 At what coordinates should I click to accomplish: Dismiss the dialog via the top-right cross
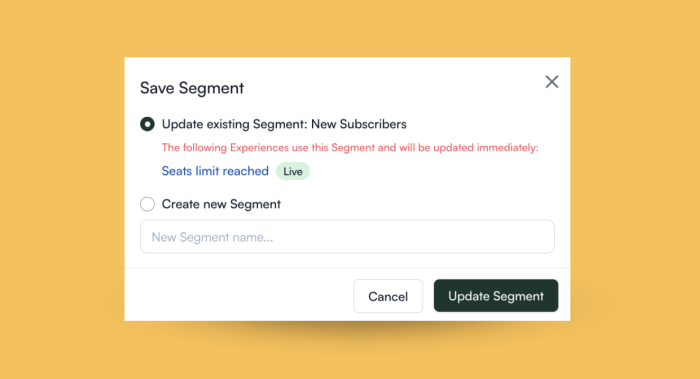[552, 82]
